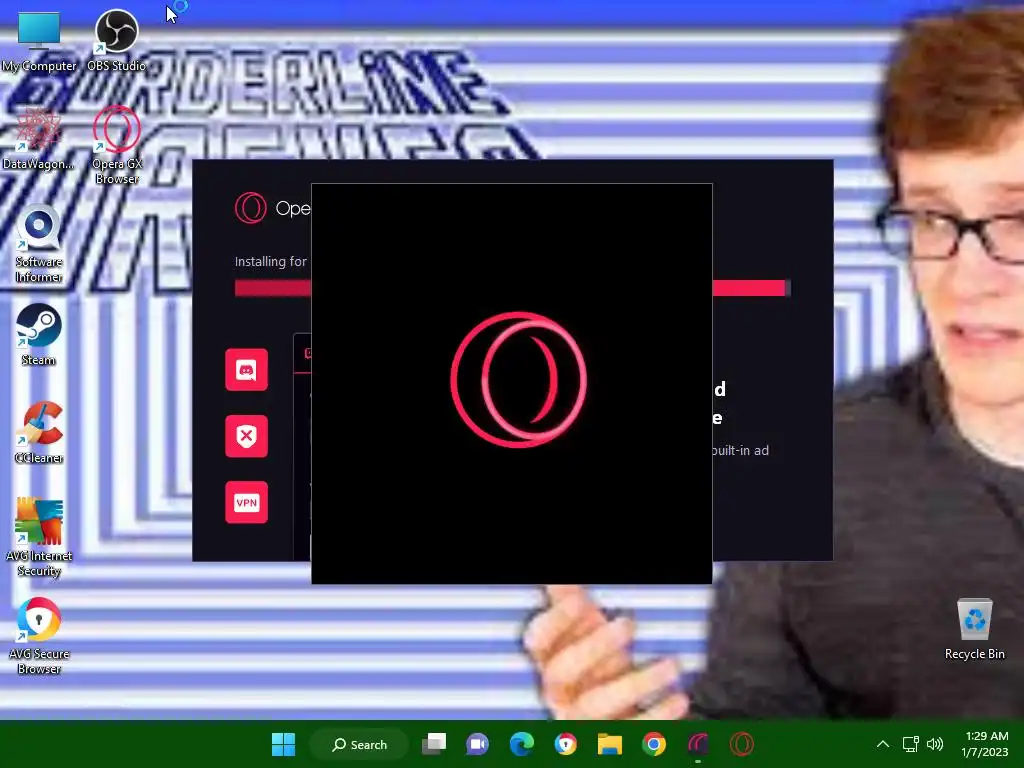
Task: Click the installer progress bar
Action: pos(513,288)
